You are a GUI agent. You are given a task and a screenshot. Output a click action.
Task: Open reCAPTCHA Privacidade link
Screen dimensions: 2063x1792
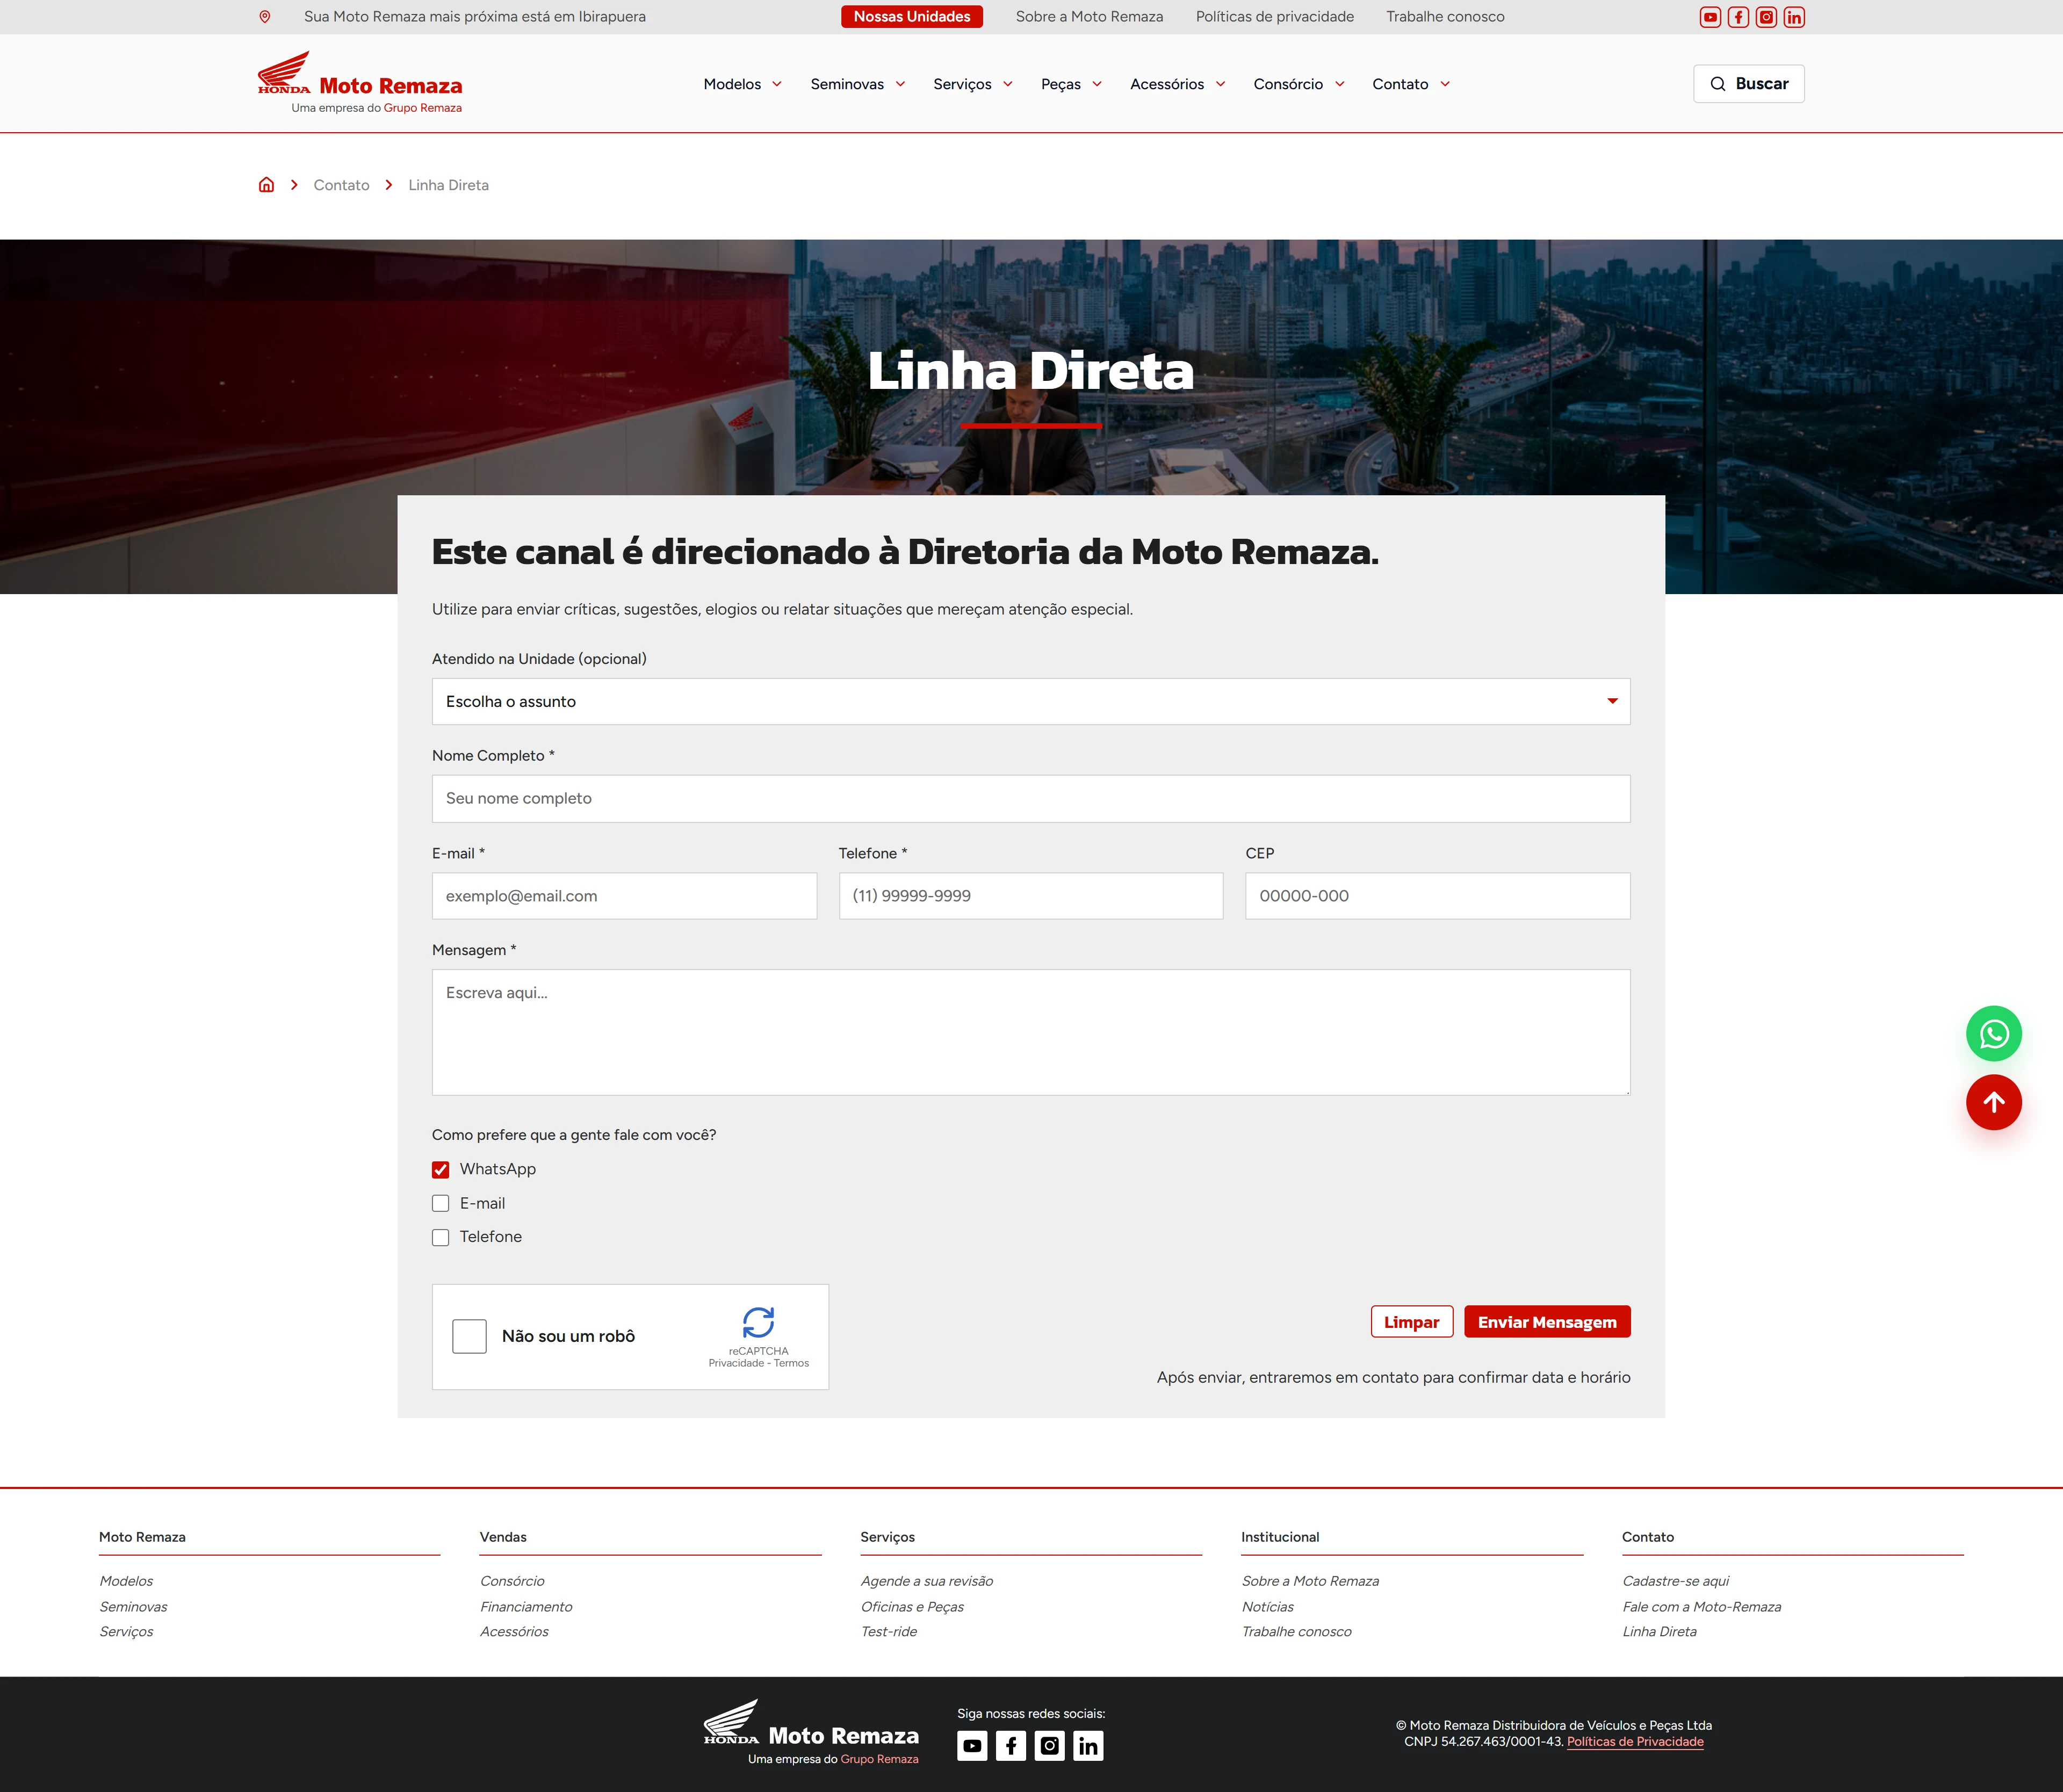(x=736, y=1364)
